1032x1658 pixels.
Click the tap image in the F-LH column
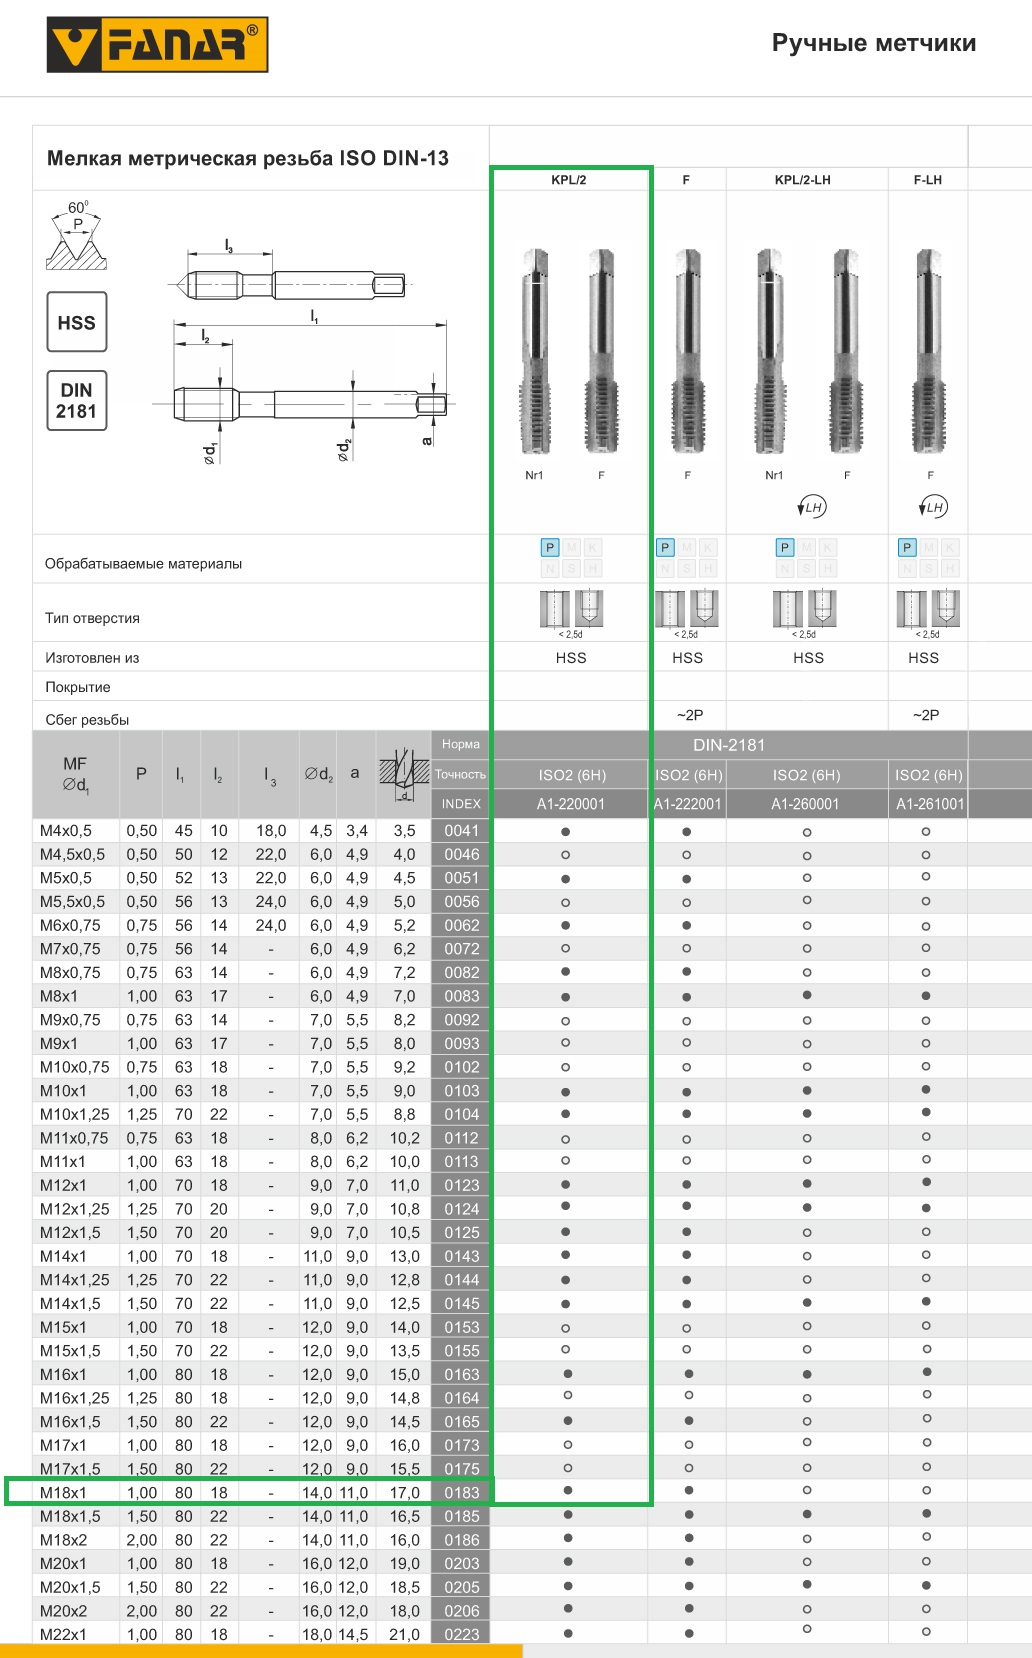pyautogui.click(x=930, y=352)
